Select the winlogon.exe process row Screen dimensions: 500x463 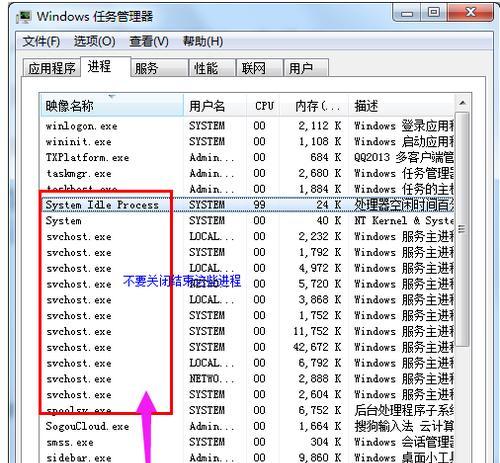tap(247, 126)
